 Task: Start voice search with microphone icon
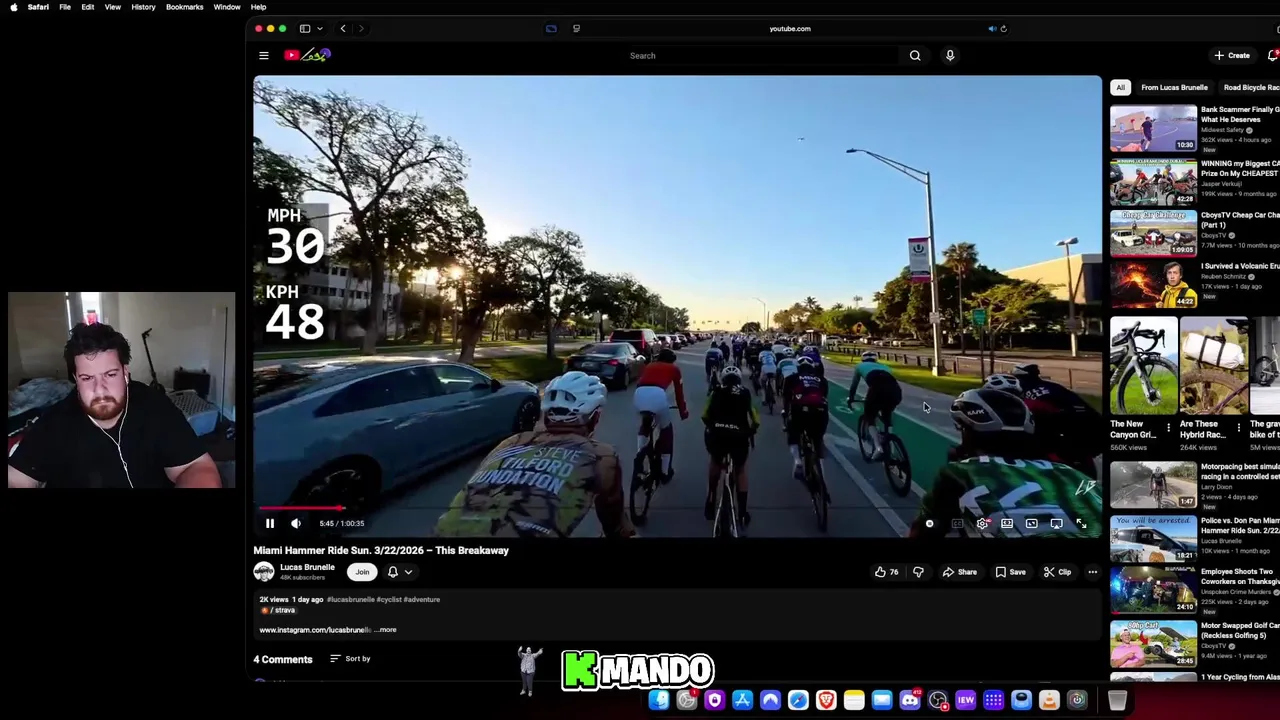point(950,56)
